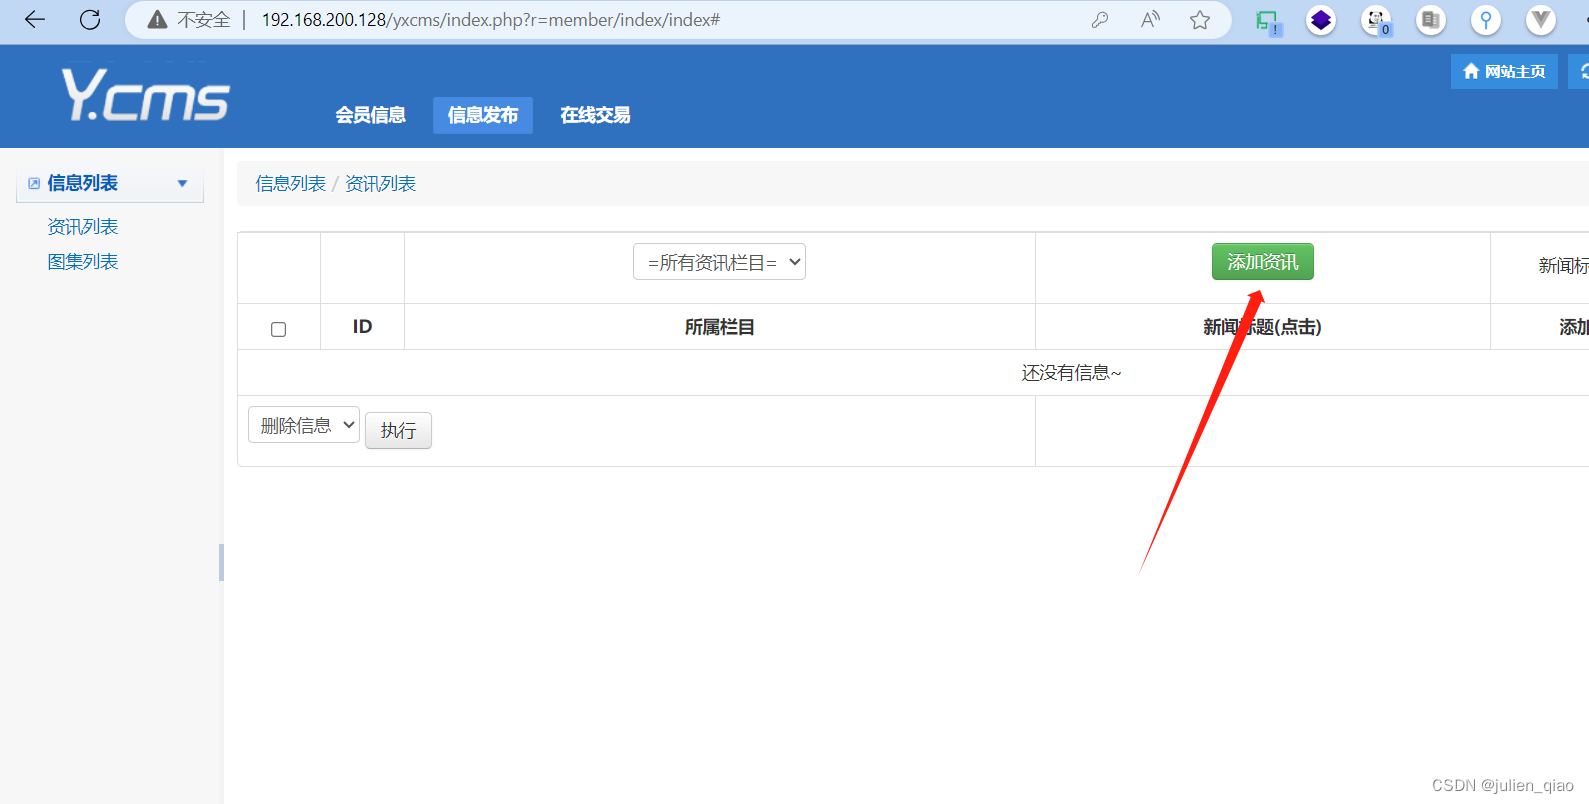Click the 还没有信息~ empty message
Image resolution: width=1589 pixels, height=804 pixels.
point(1072,373)
